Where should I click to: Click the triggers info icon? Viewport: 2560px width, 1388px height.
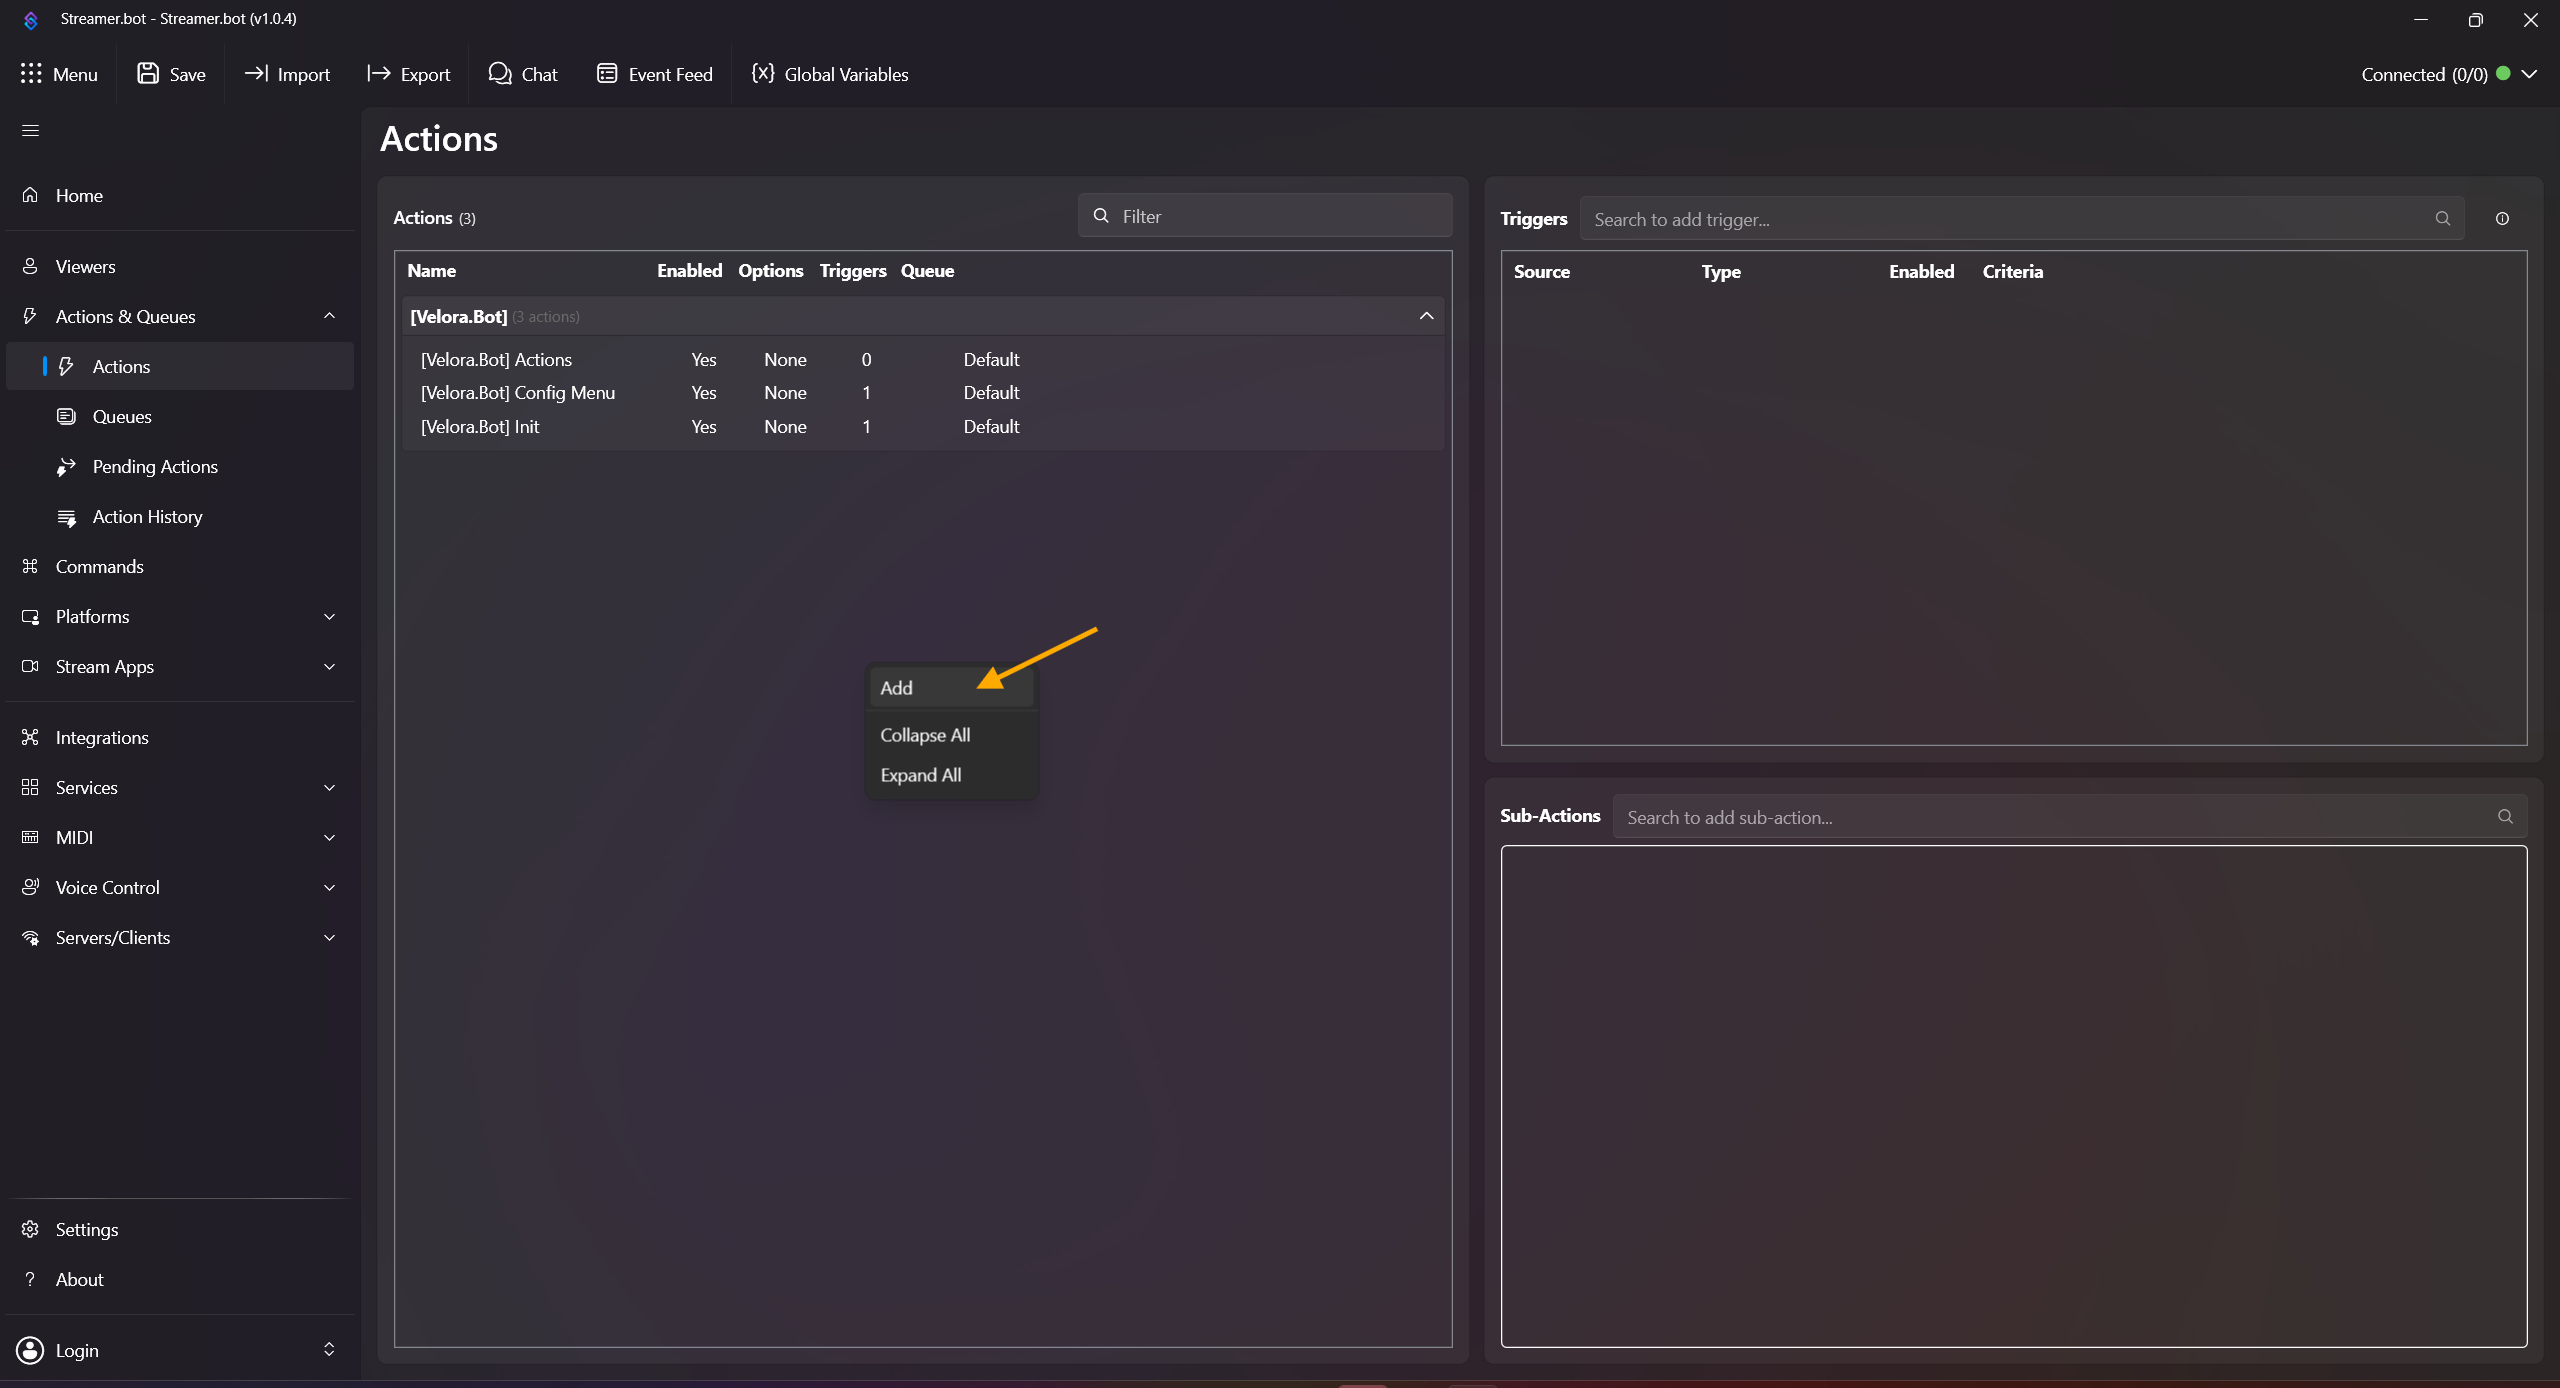coord(2502,219)
